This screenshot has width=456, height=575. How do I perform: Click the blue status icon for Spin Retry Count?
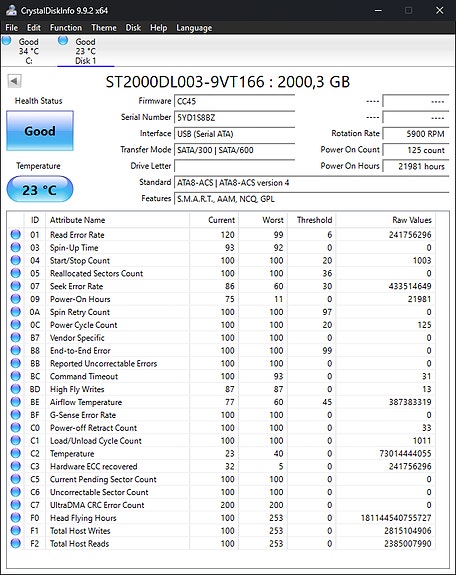16,312
